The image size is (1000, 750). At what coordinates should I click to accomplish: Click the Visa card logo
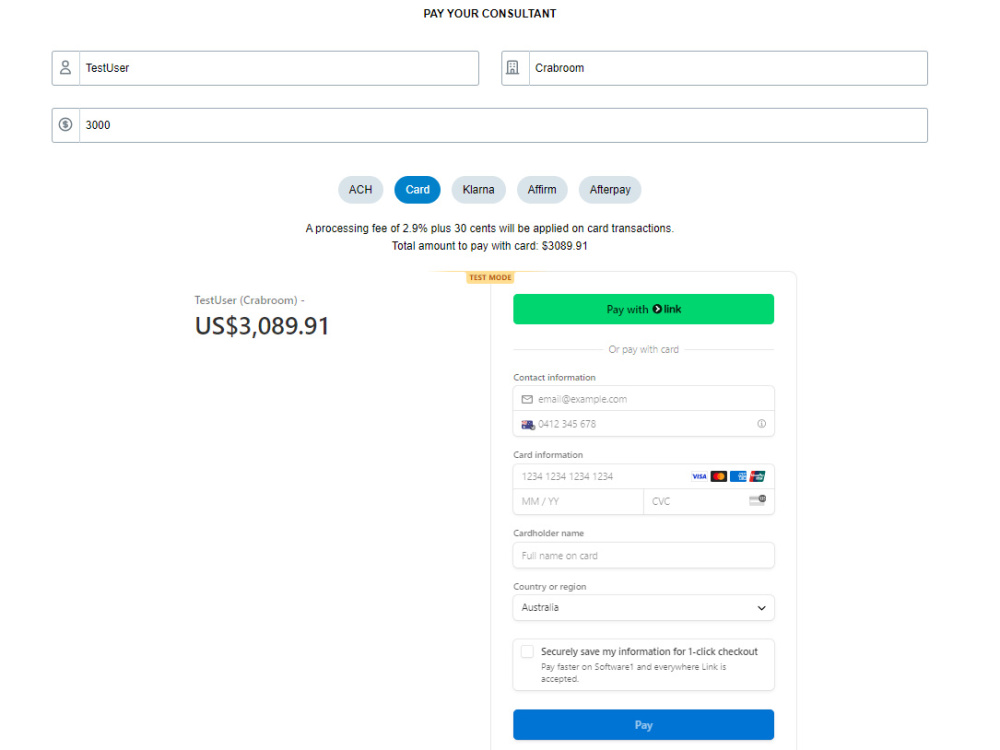coord(699,476)
